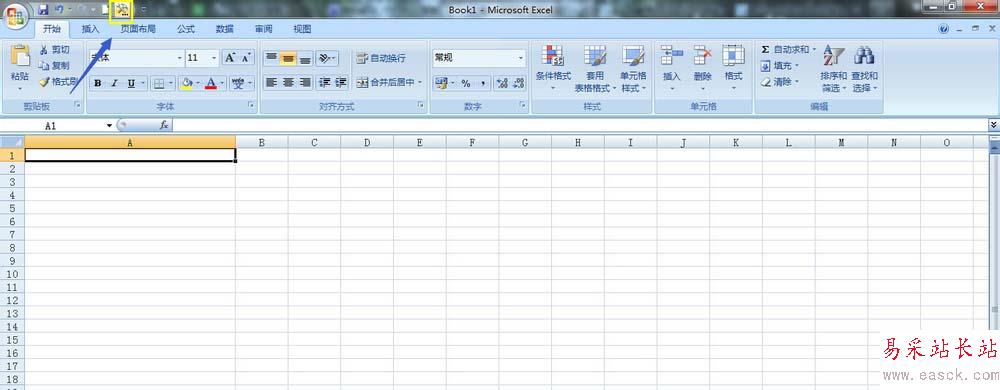Viewport: 1000px width, 390px height.
Task: Open the font name dropdown
Action: point(180,58)
